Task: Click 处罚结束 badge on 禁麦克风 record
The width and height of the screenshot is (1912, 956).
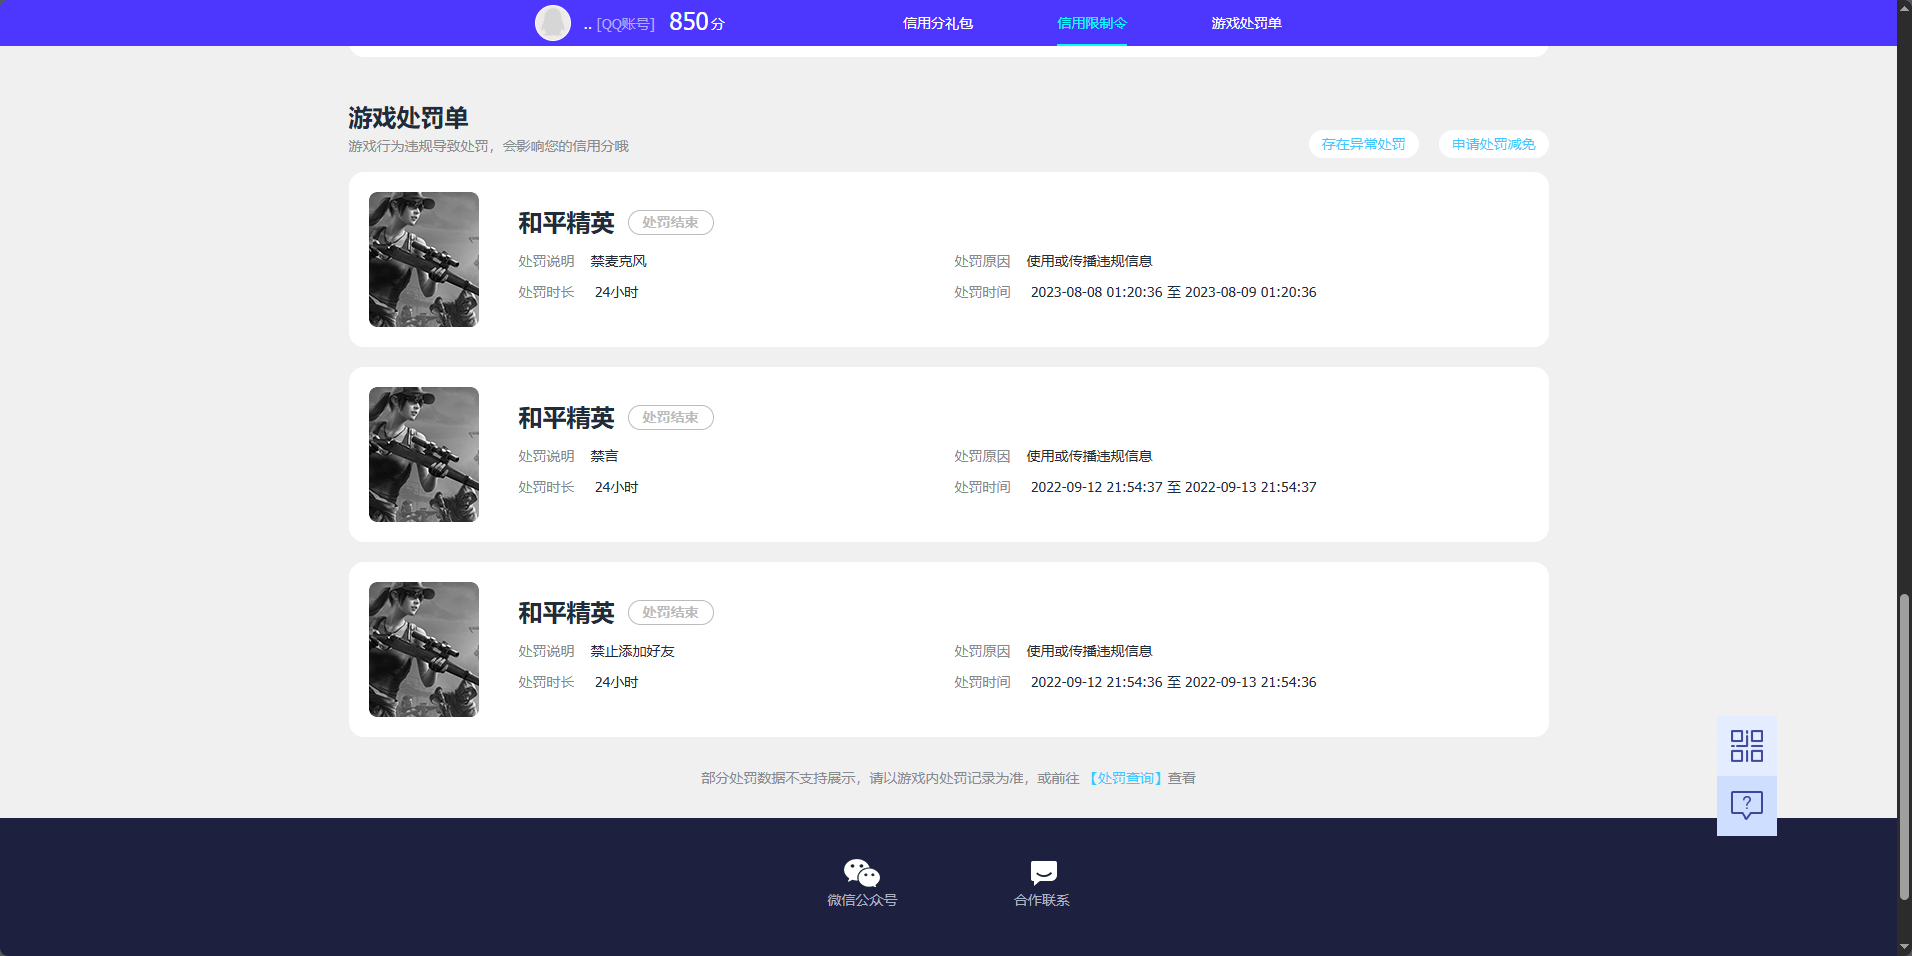Action: [670, 223]
